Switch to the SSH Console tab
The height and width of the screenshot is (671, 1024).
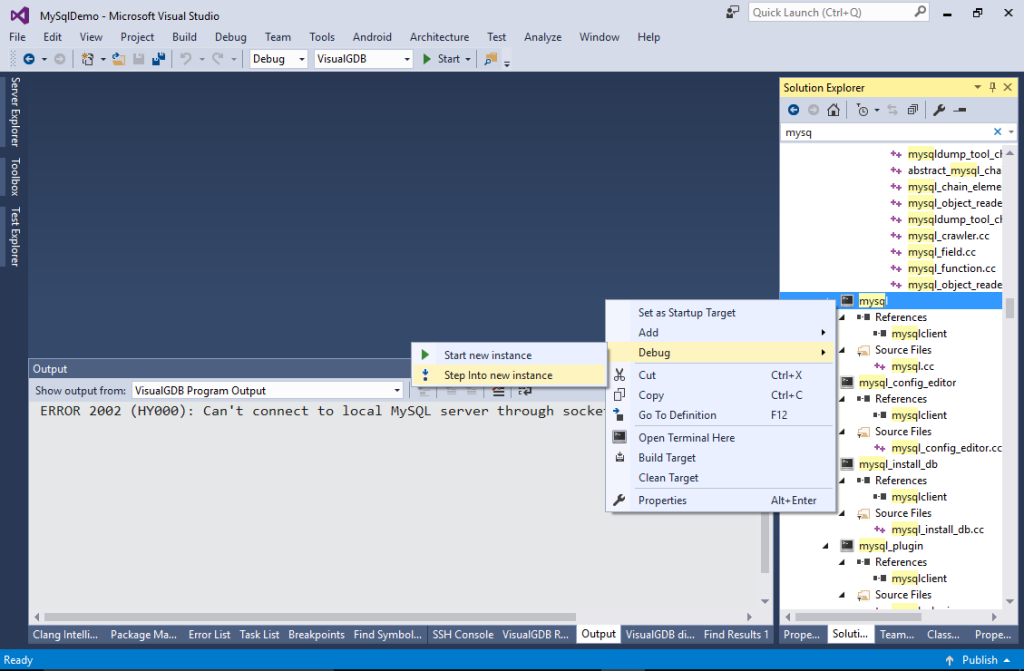[x=463, y=634]
